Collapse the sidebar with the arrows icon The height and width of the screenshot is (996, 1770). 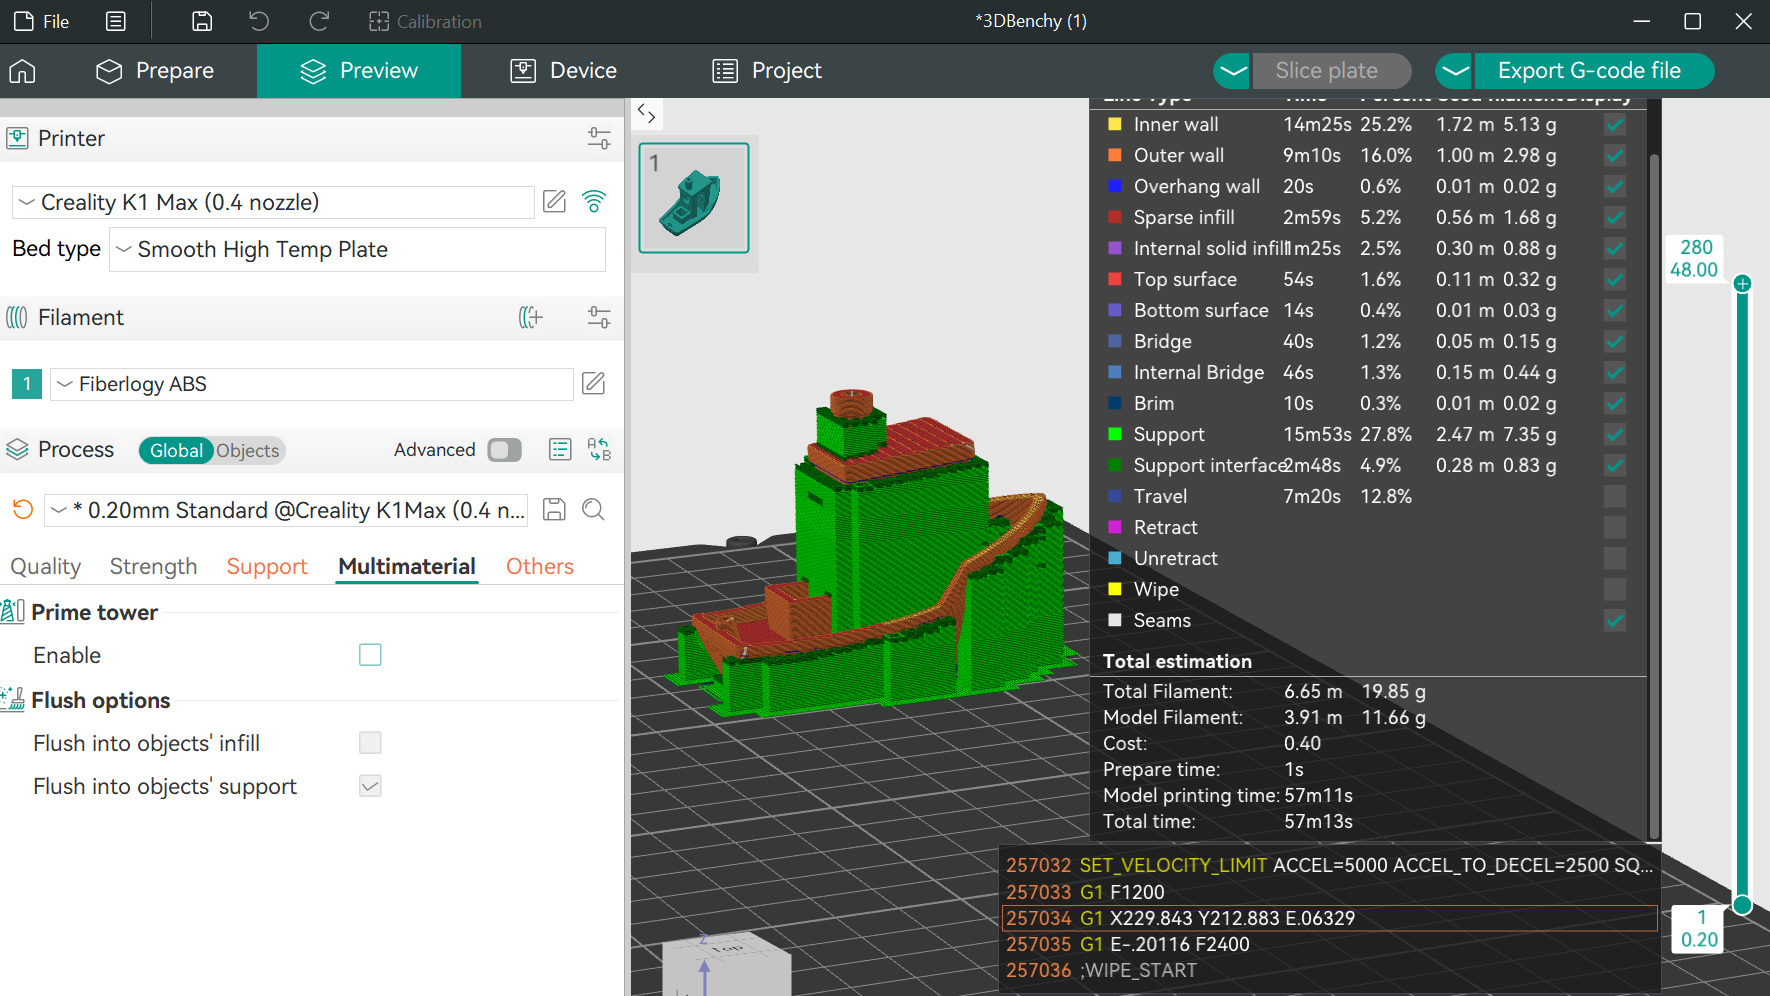647,114
